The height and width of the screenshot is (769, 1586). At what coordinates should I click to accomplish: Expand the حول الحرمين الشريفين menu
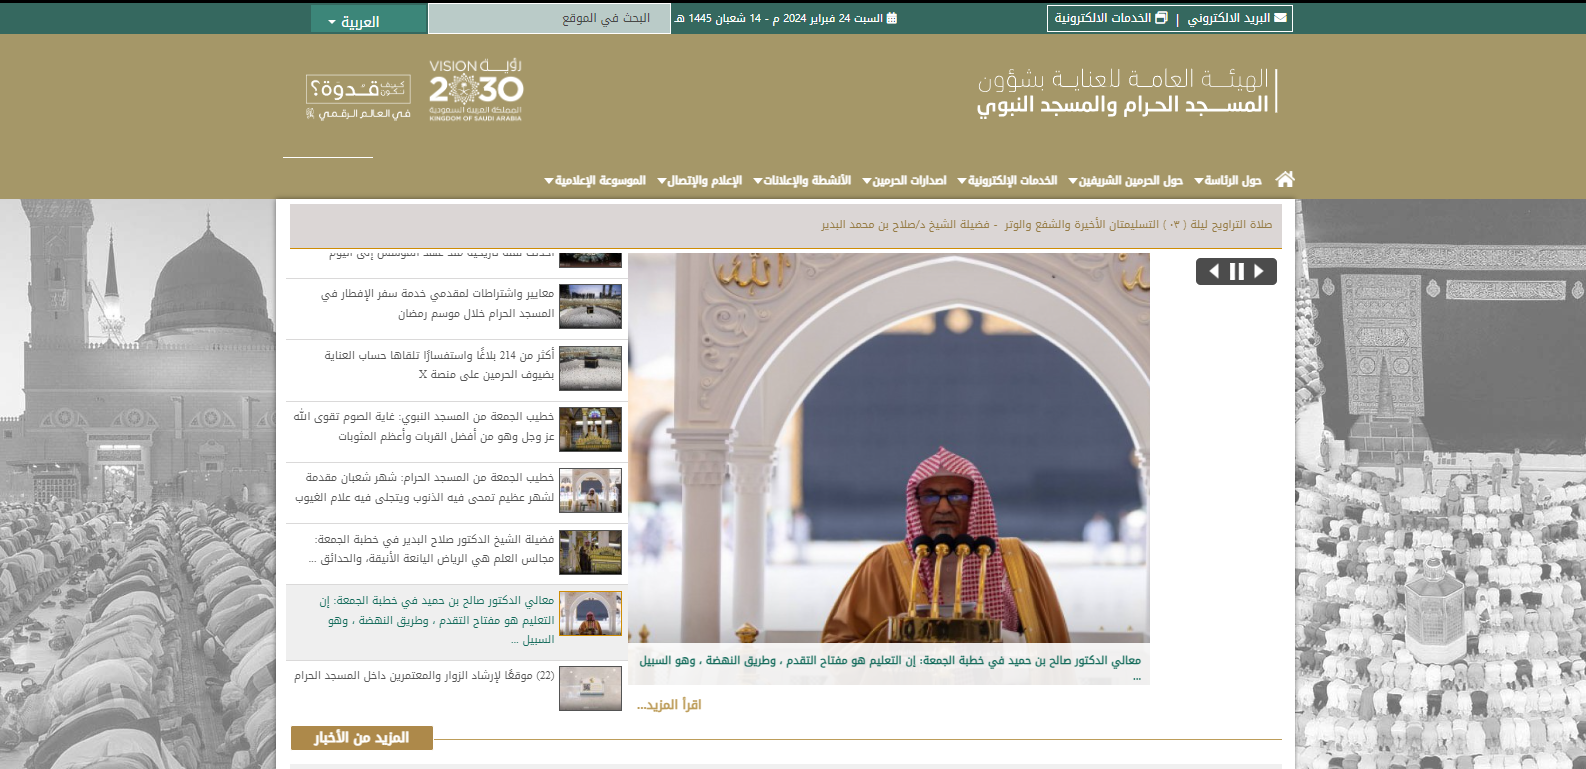[x=1126, y=181]
